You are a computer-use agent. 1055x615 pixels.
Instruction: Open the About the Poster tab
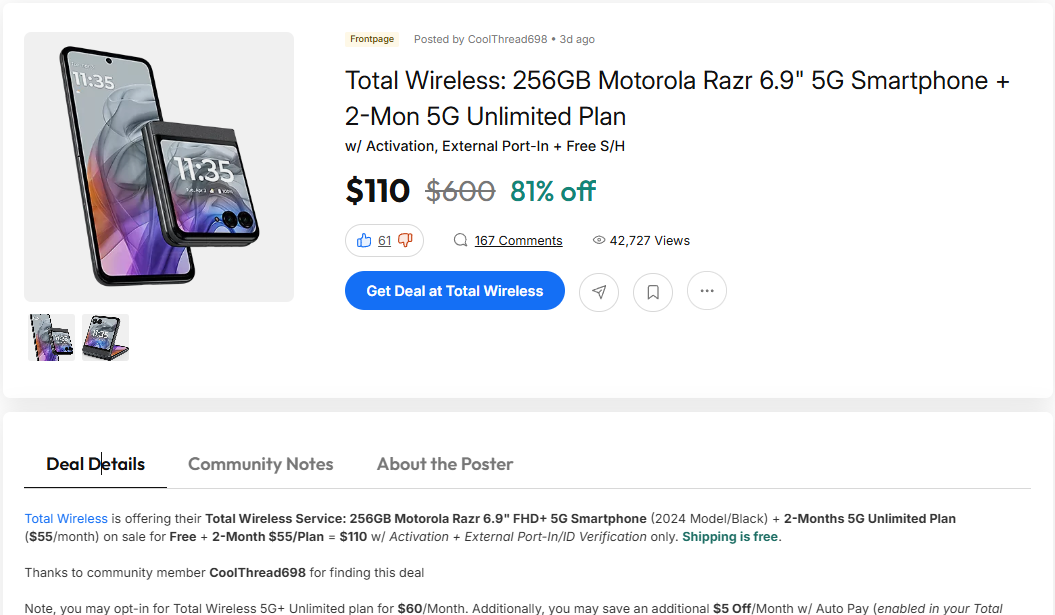[x=445, y=464]
